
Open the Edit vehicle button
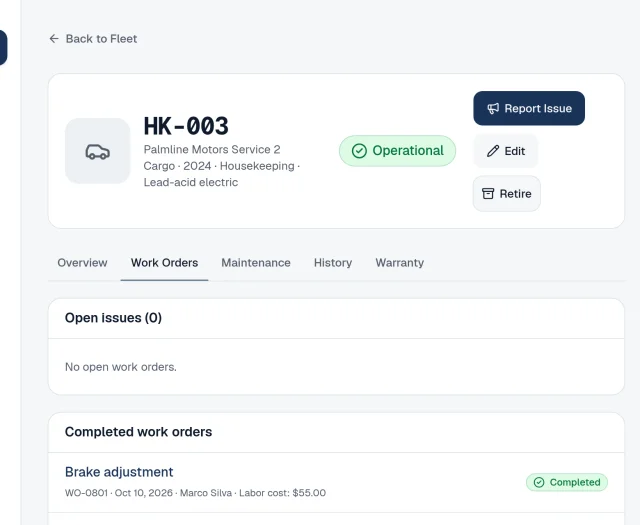[506, 151]
